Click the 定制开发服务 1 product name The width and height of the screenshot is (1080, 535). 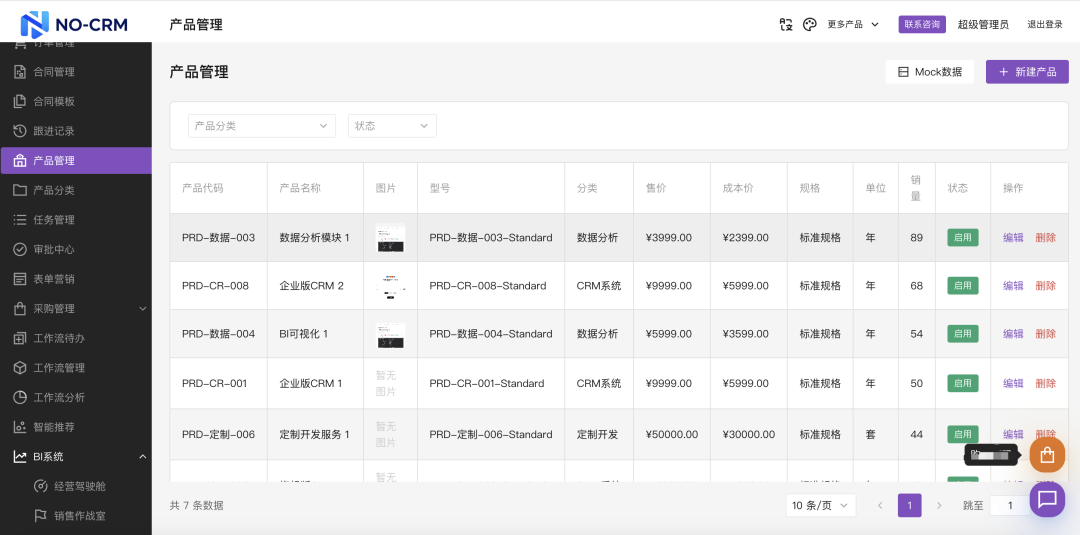pos(314,434)
